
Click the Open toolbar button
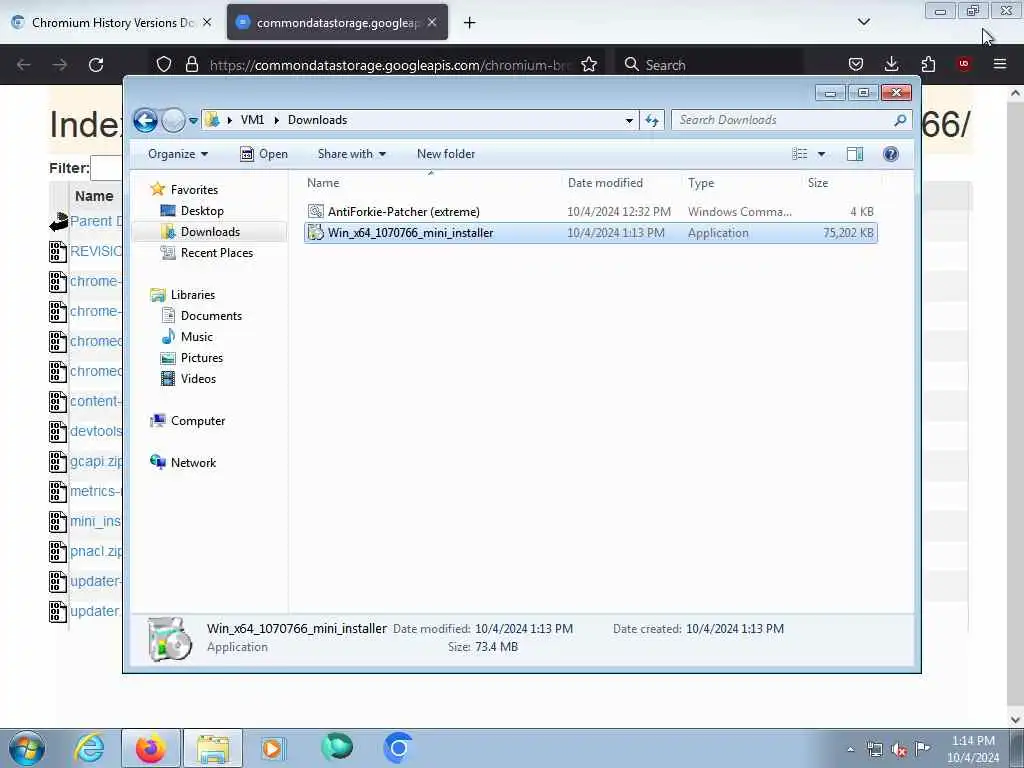[264, 153]
